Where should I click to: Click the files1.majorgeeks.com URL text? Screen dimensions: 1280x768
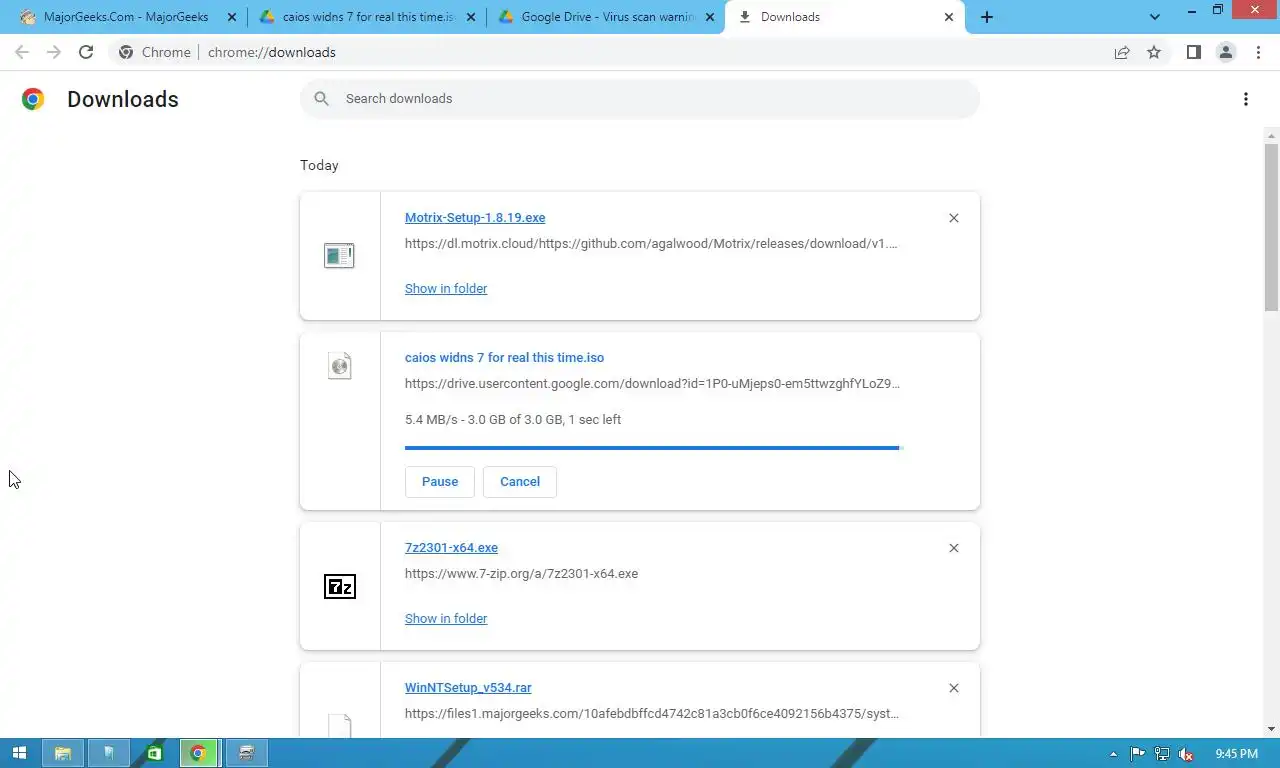pyautogui.click(x=652, y=714)
